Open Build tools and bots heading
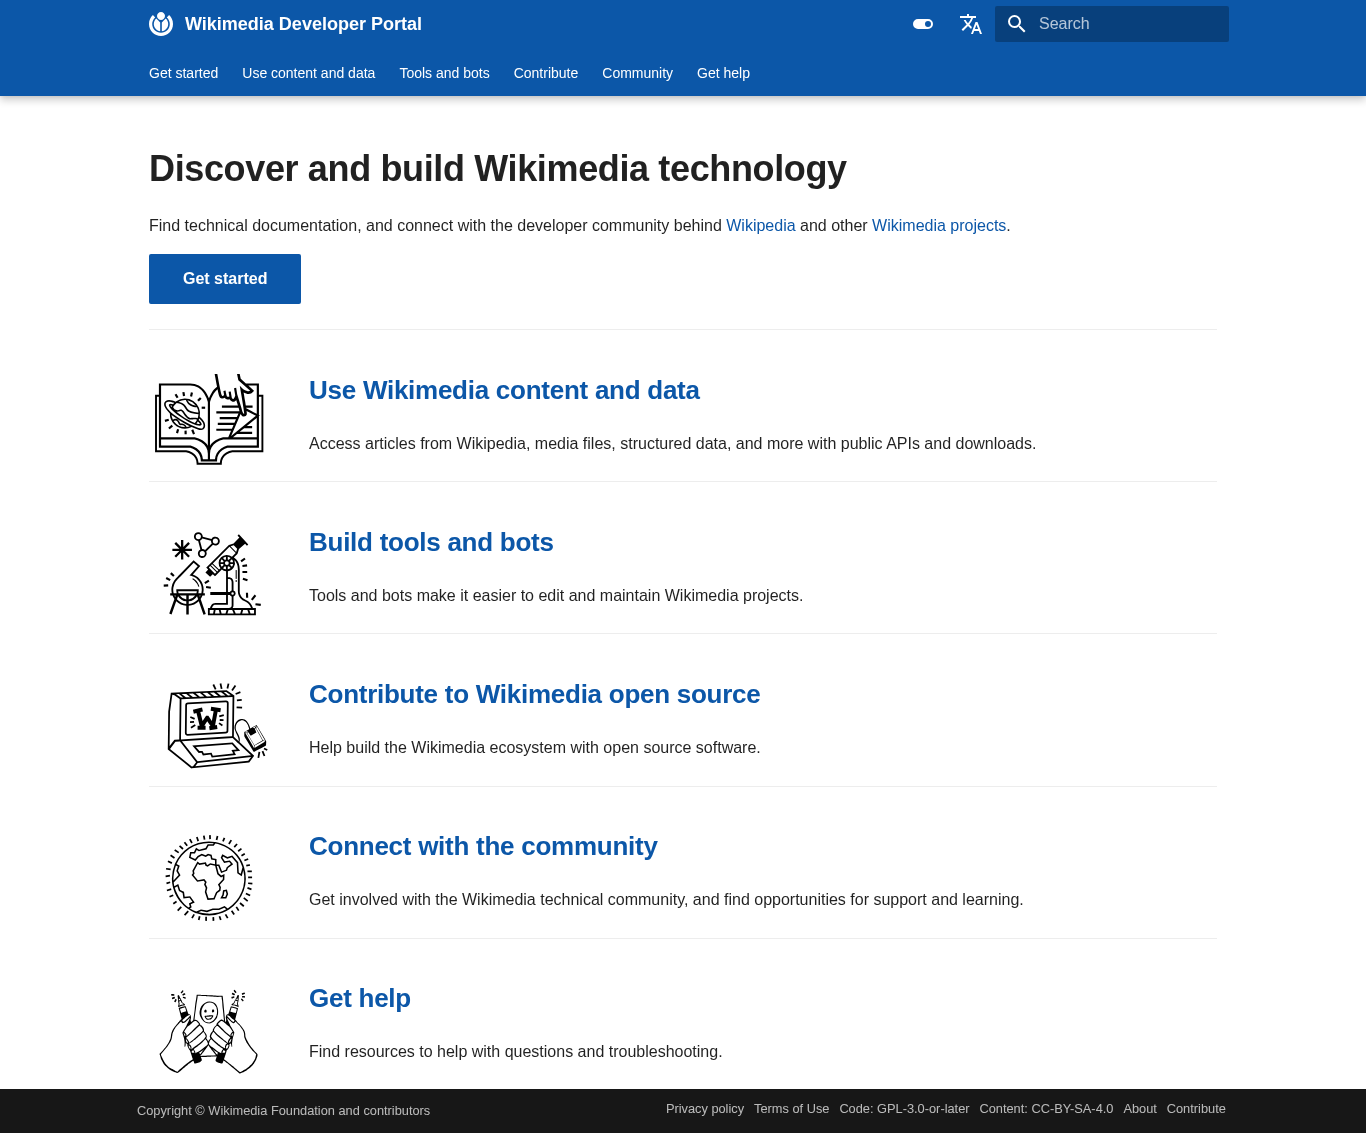 431,542
